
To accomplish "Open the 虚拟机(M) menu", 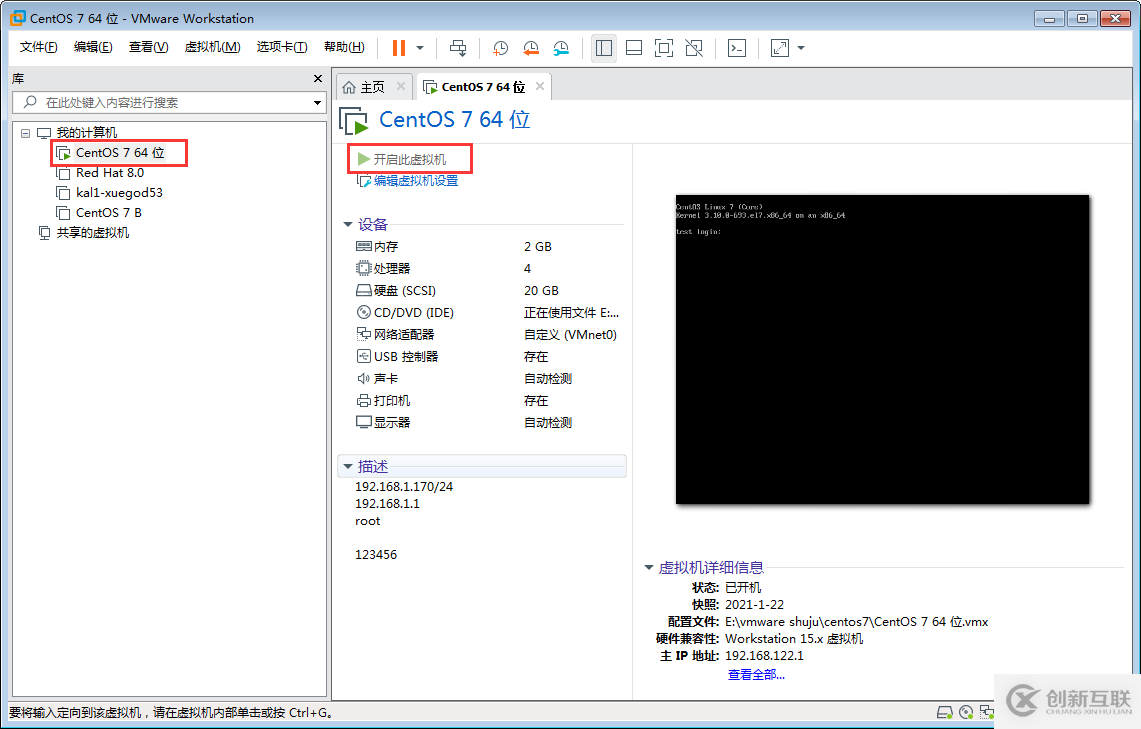I will [212, 47].
